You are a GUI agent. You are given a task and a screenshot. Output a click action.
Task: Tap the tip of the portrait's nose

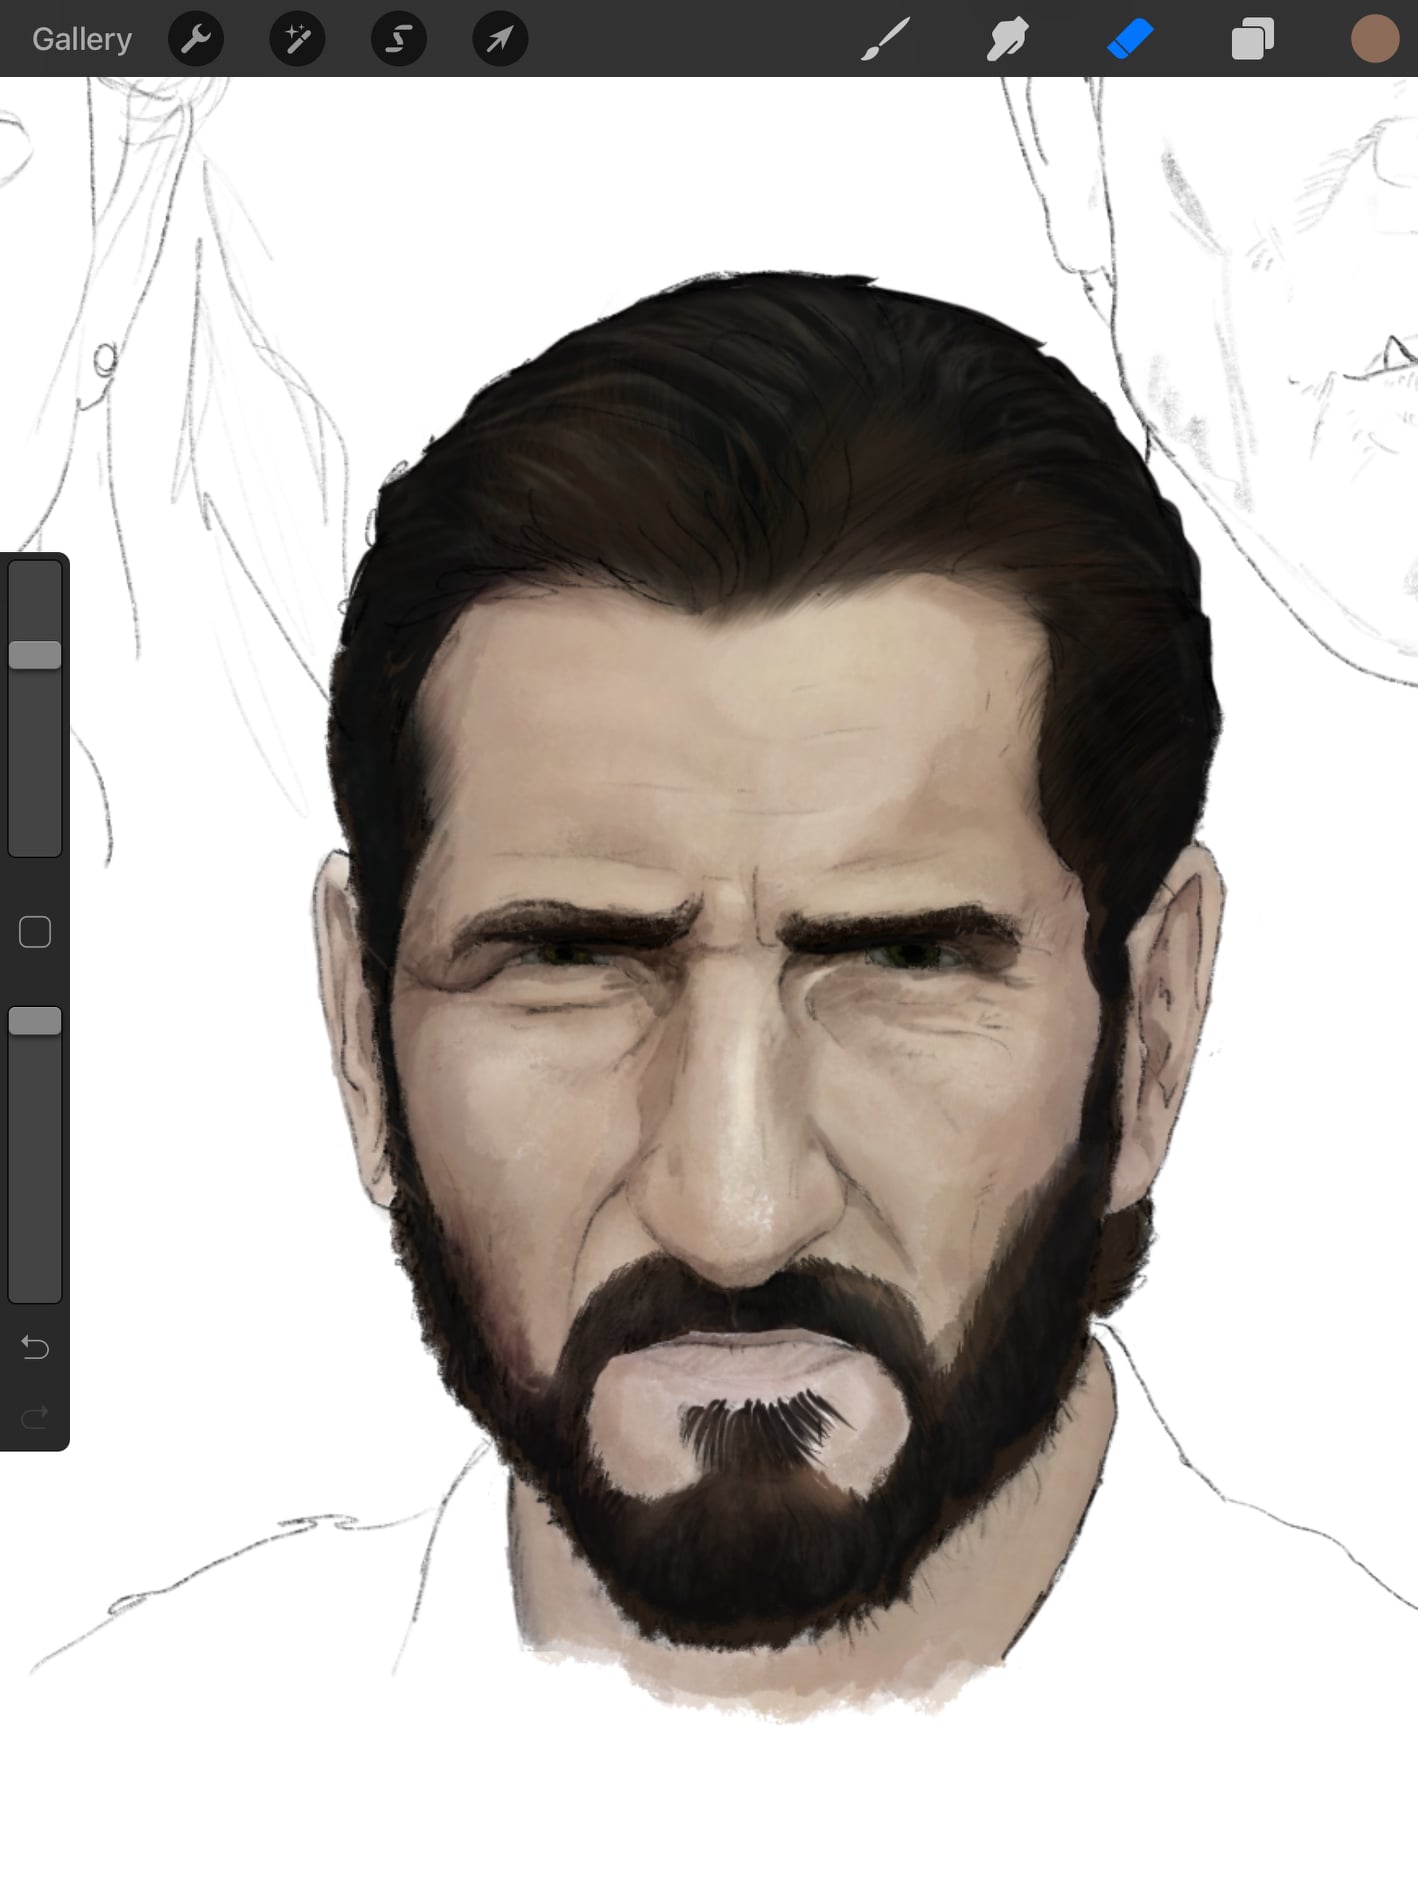pyautogui.click(x=735, y=1235)
